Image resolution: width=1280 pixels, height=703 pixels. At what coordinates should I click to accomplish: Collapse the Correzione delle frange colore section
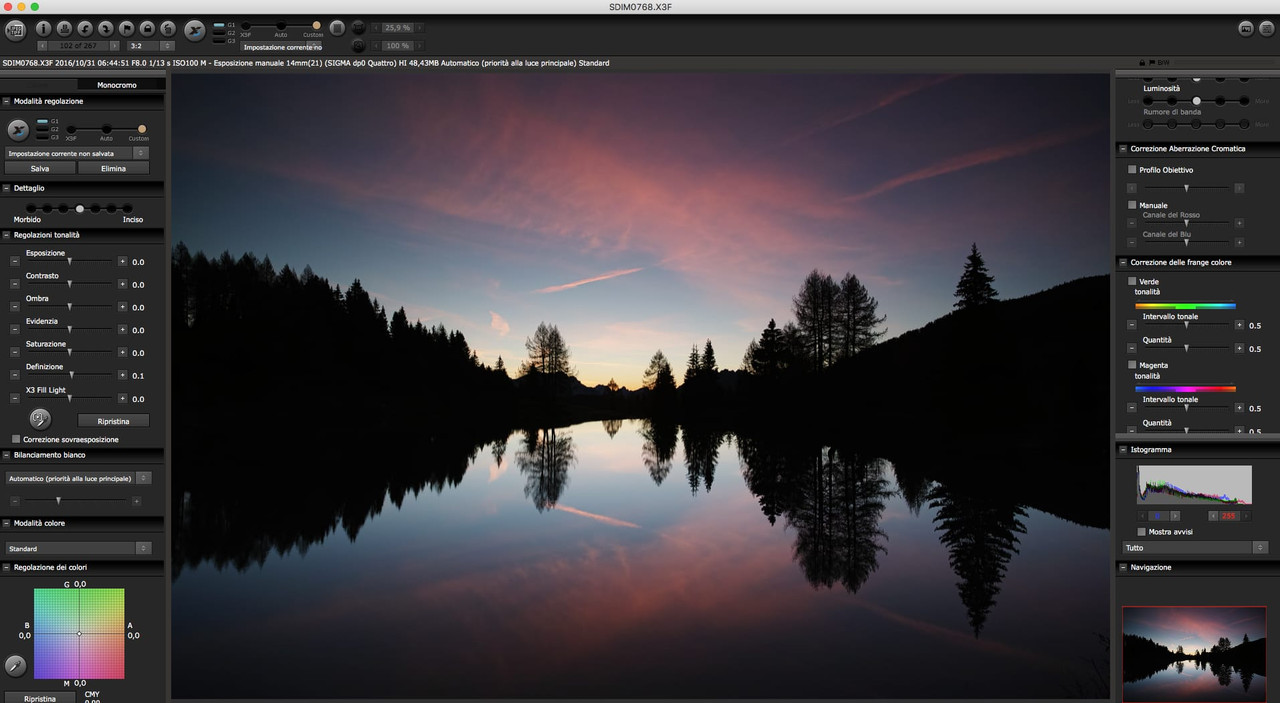pyautogui.click(x=1123, y=262)
